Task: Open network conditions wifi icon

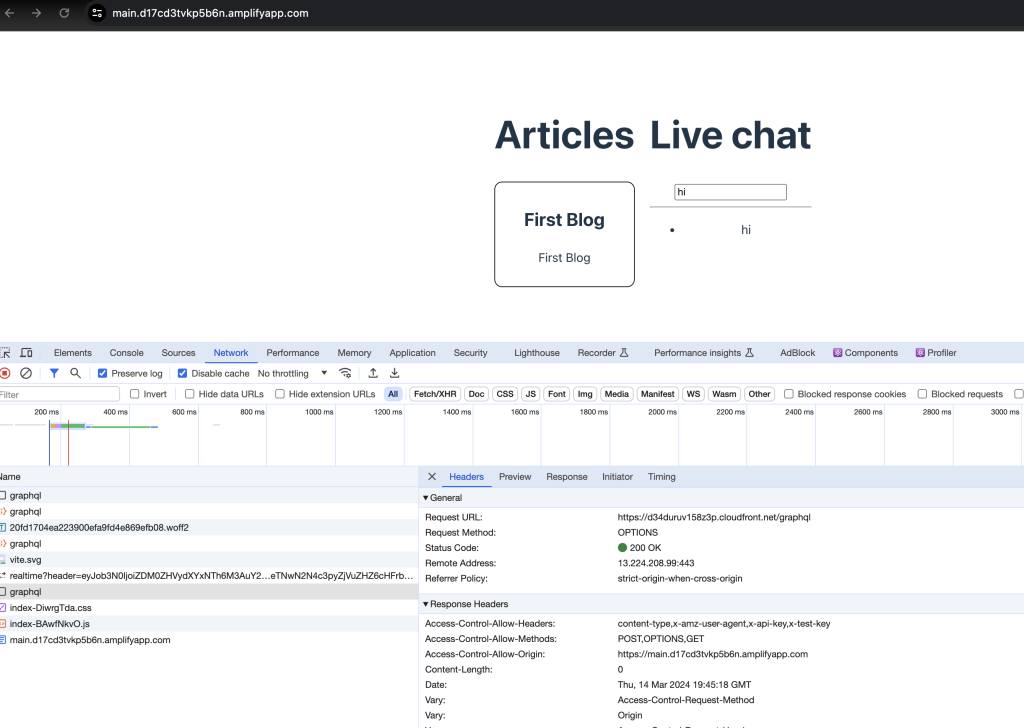Action: click(x=345, y=373)
